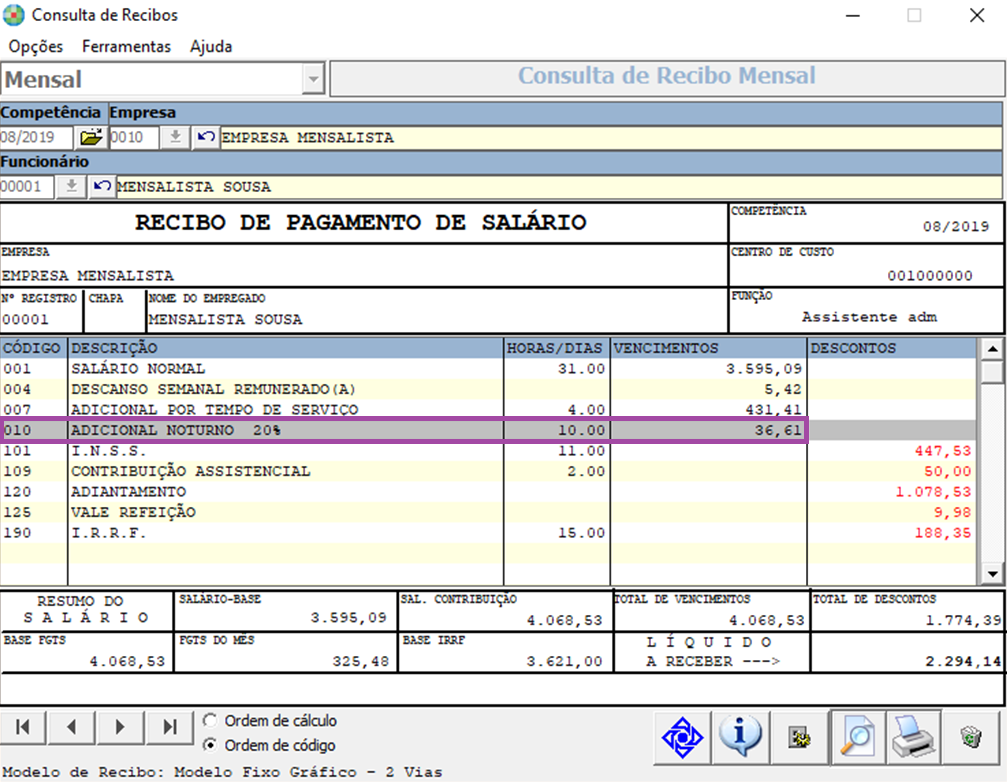
Task: Click the DESCRIÇÃO column header
Action: point(285,348)
